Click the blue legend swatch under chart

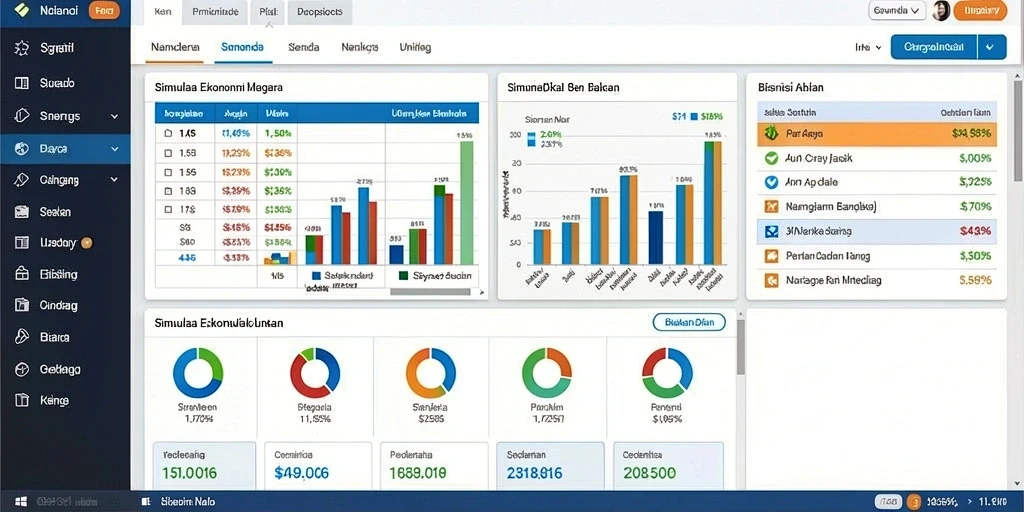[317, 276]
